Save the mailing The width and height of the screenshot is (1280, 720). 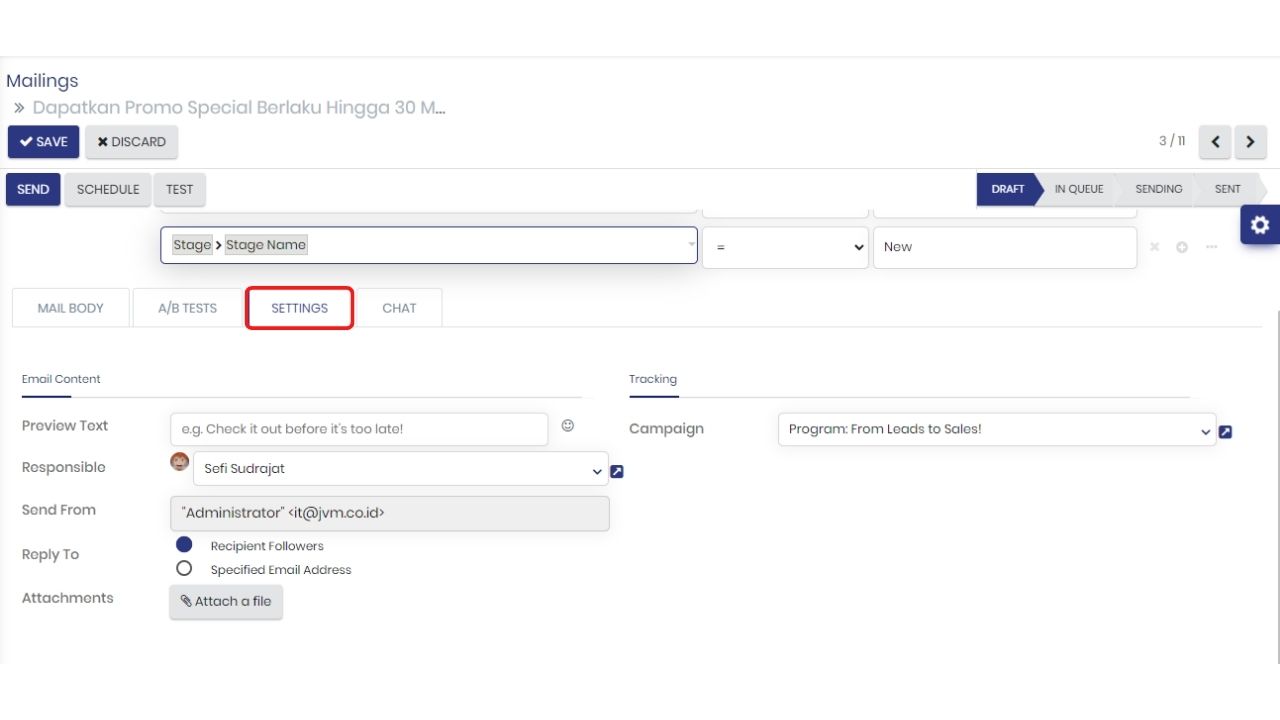43,142
